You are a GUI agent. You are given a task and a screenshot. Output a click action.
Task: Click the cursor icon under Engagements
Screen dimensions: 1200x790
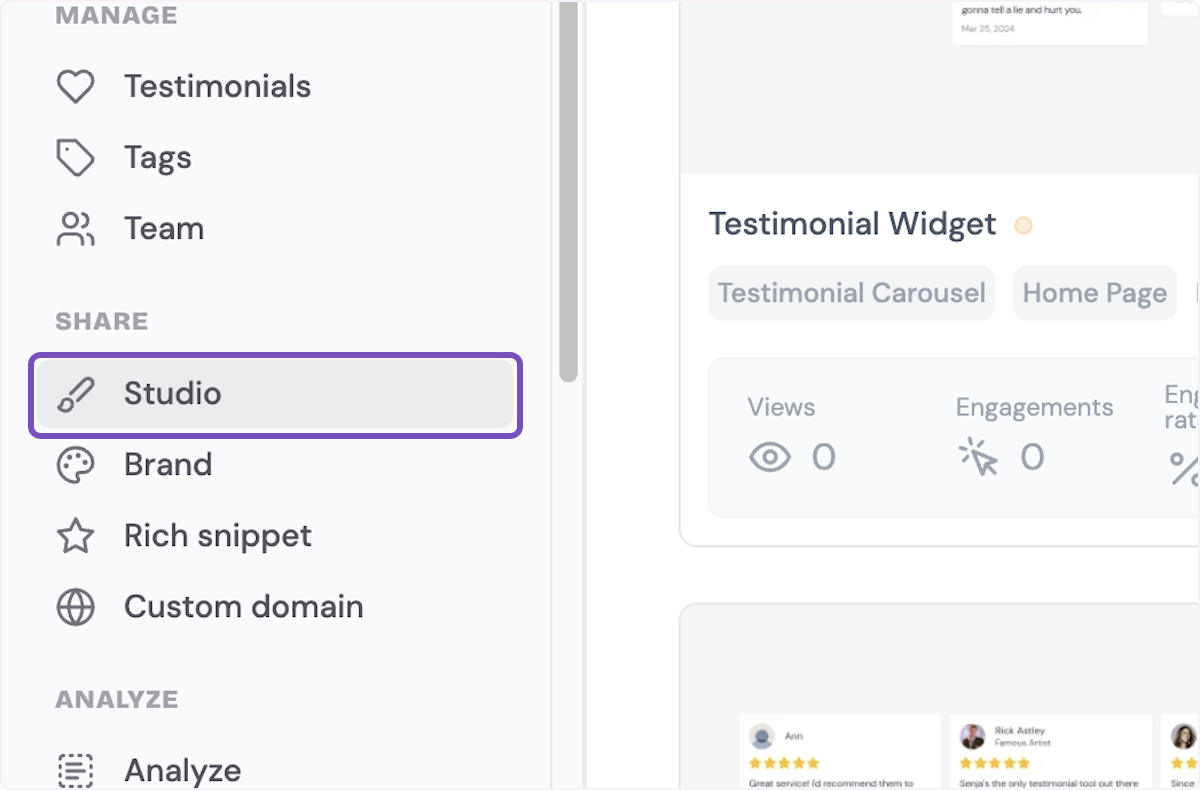pyautogui.click(x=978, y=458)
